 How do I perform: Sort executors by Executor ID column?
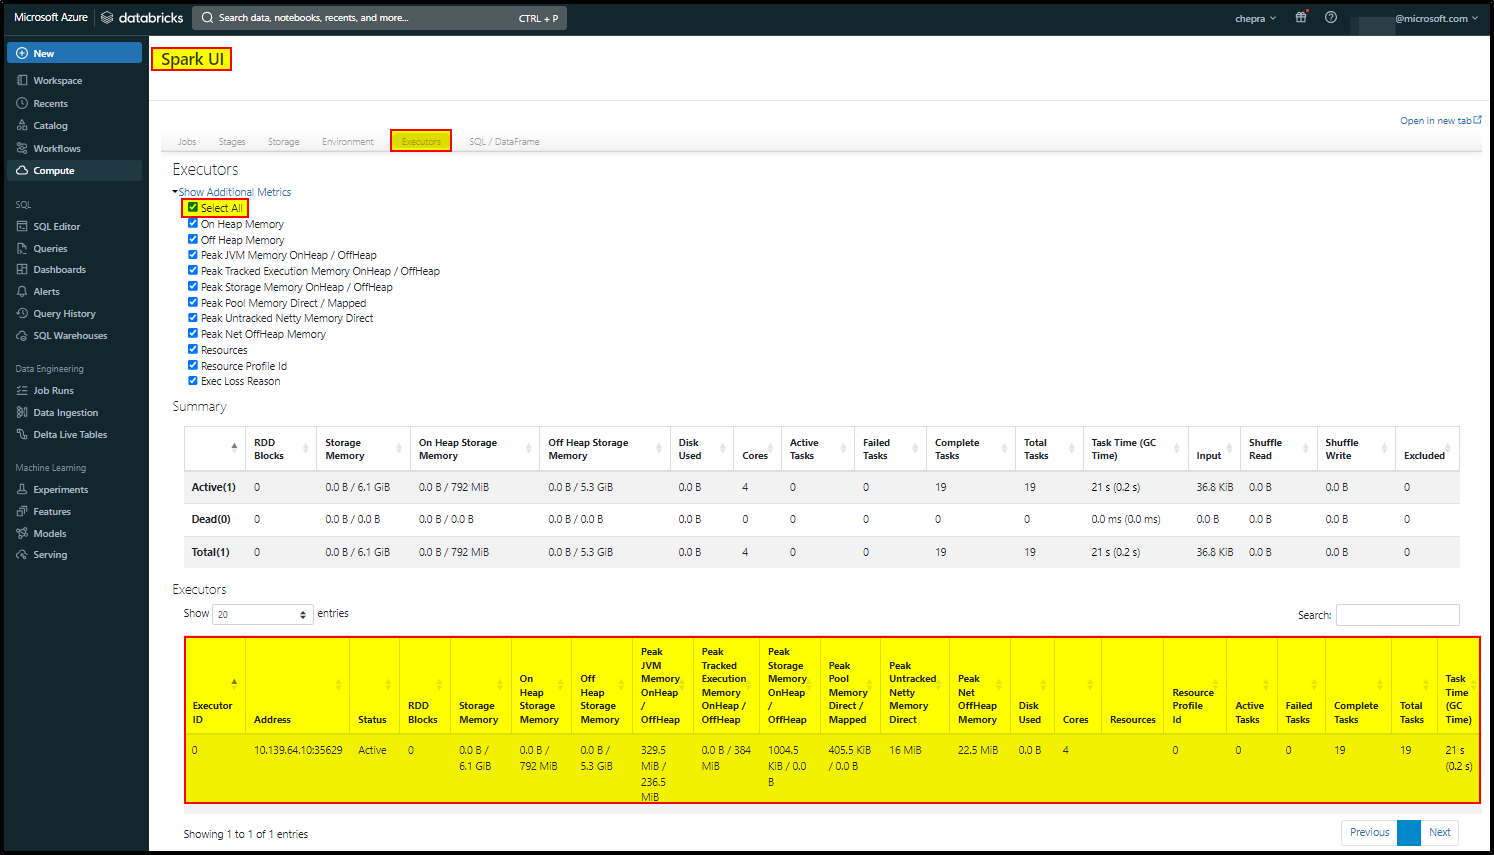215,686
